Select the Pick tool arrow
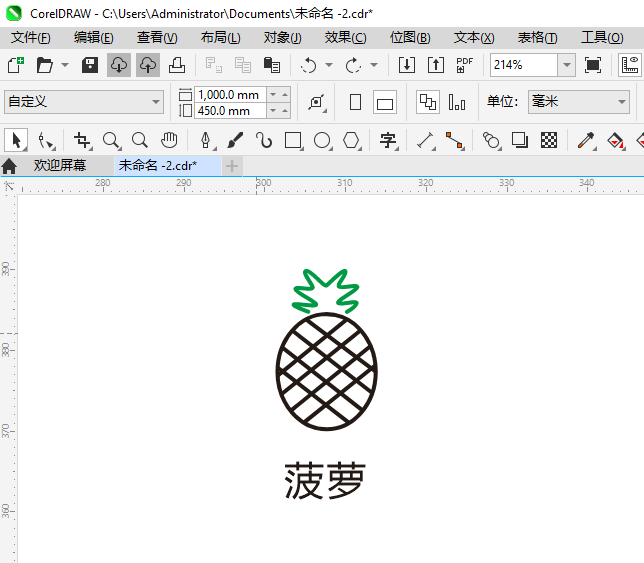This screenshot has width=644, height=563. (x=16, y=140)
